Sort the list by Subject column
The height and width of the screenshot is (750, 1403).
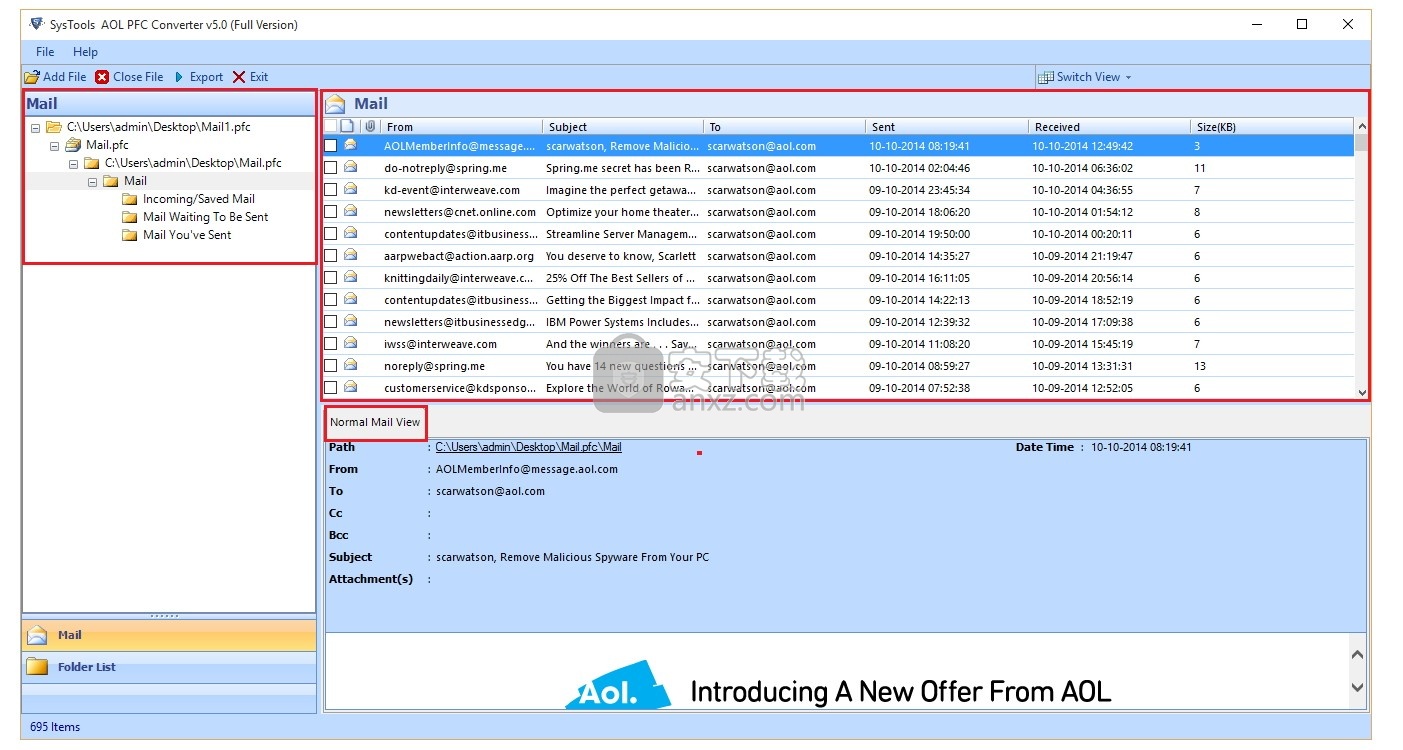[x=623, y=127]
